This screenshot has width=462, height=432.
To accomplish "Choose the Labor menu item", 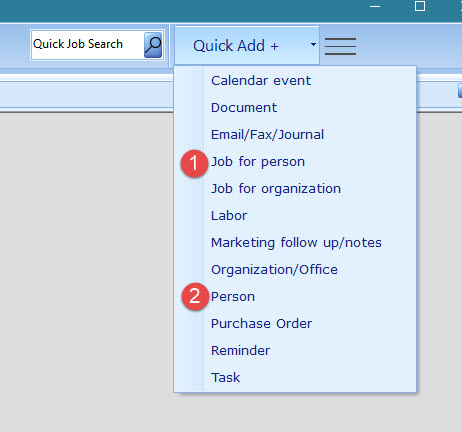I will tap(229, 216).
